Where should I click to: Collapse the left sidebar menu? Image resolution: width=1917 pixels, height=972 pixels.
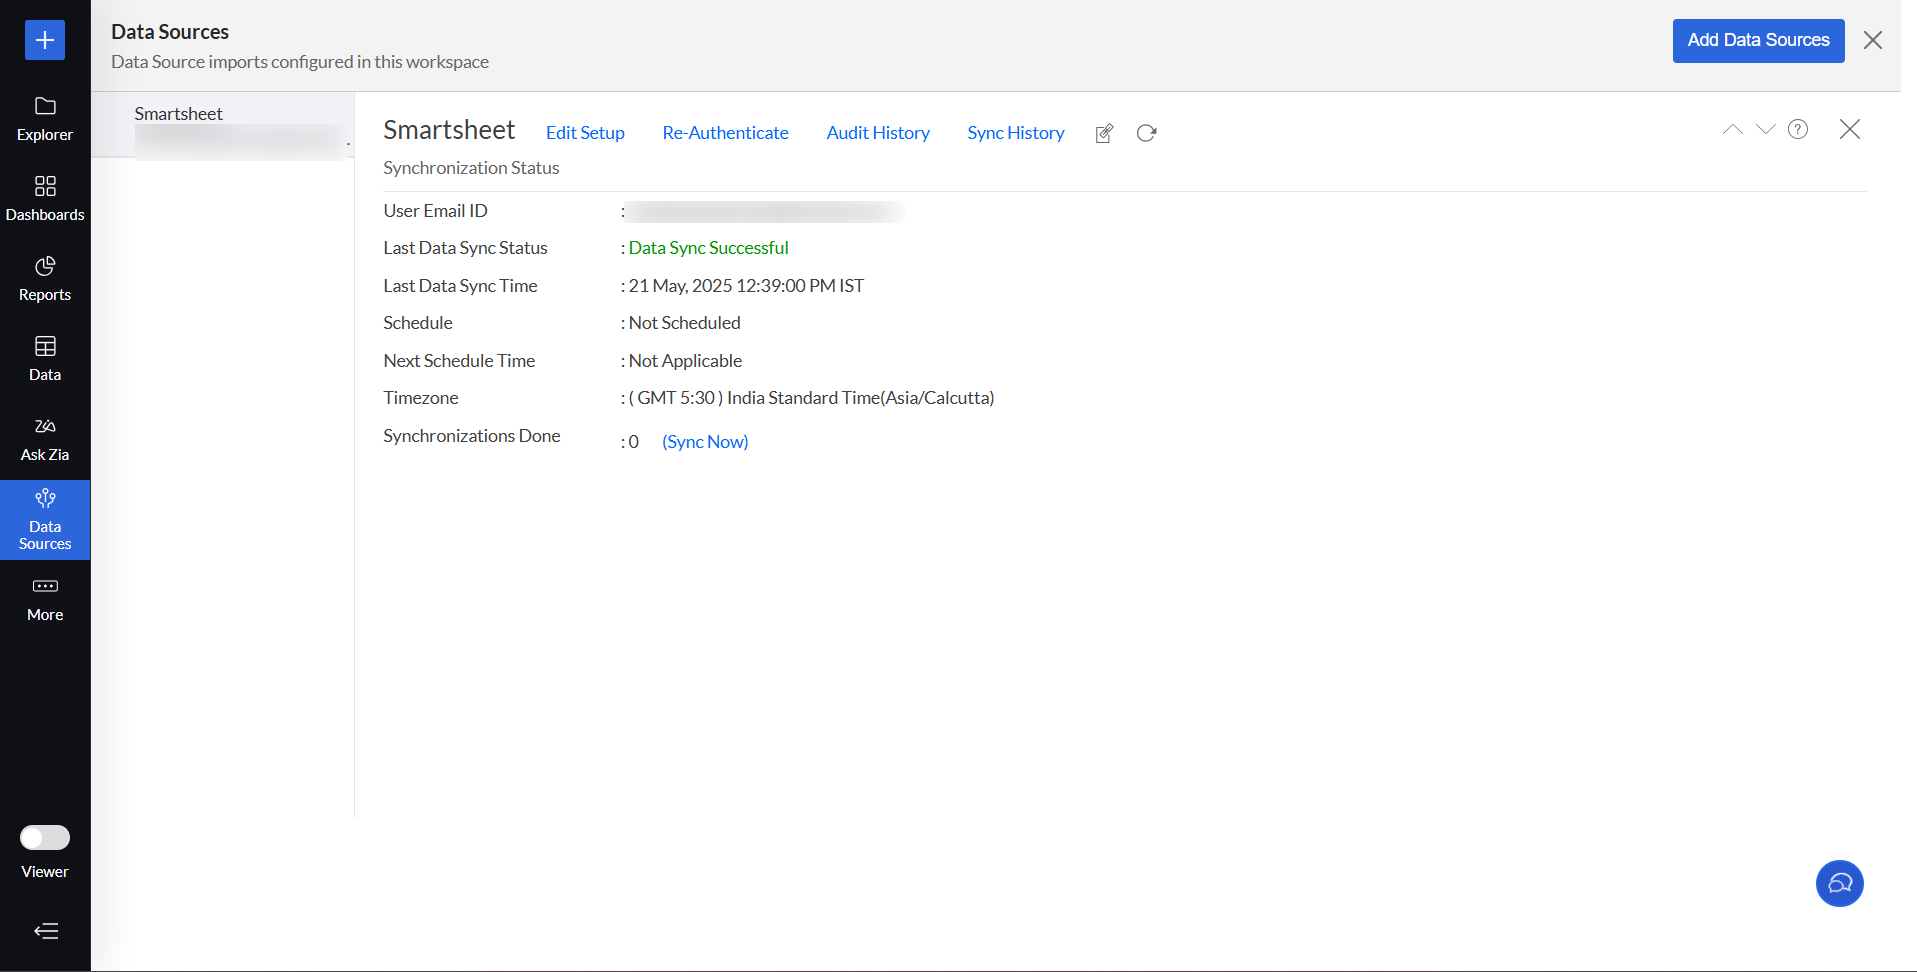pyautogui.click(x=46, y=931)
